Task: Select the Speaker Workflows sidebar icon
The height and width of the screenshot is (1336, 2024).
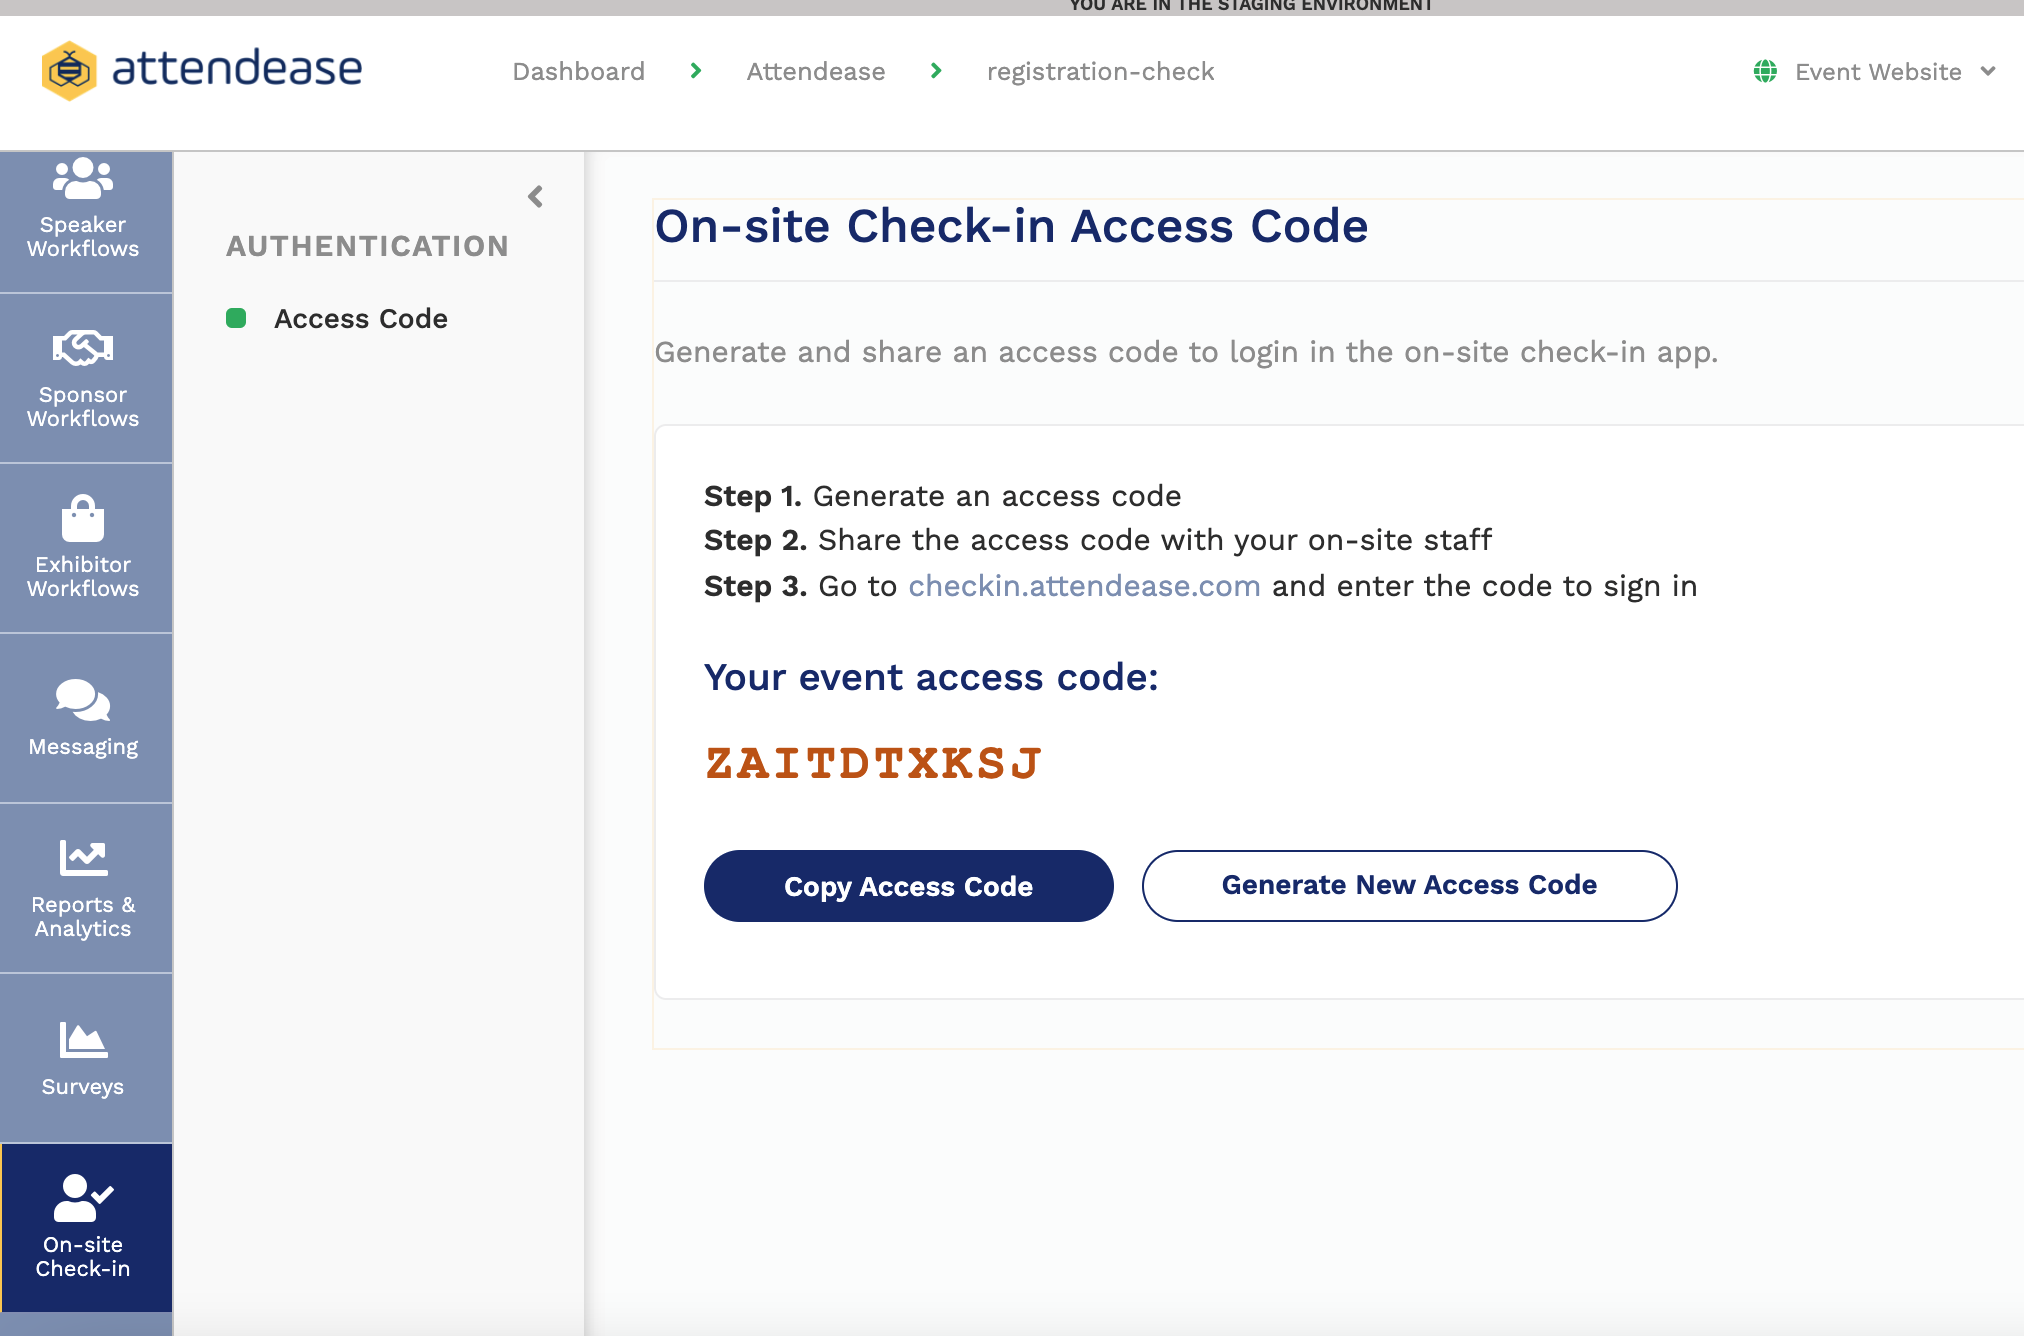Action: [x=84, y=210]
